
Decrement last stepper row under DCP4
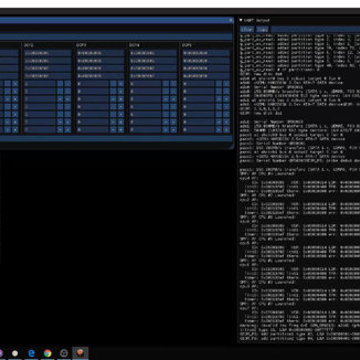166,130
